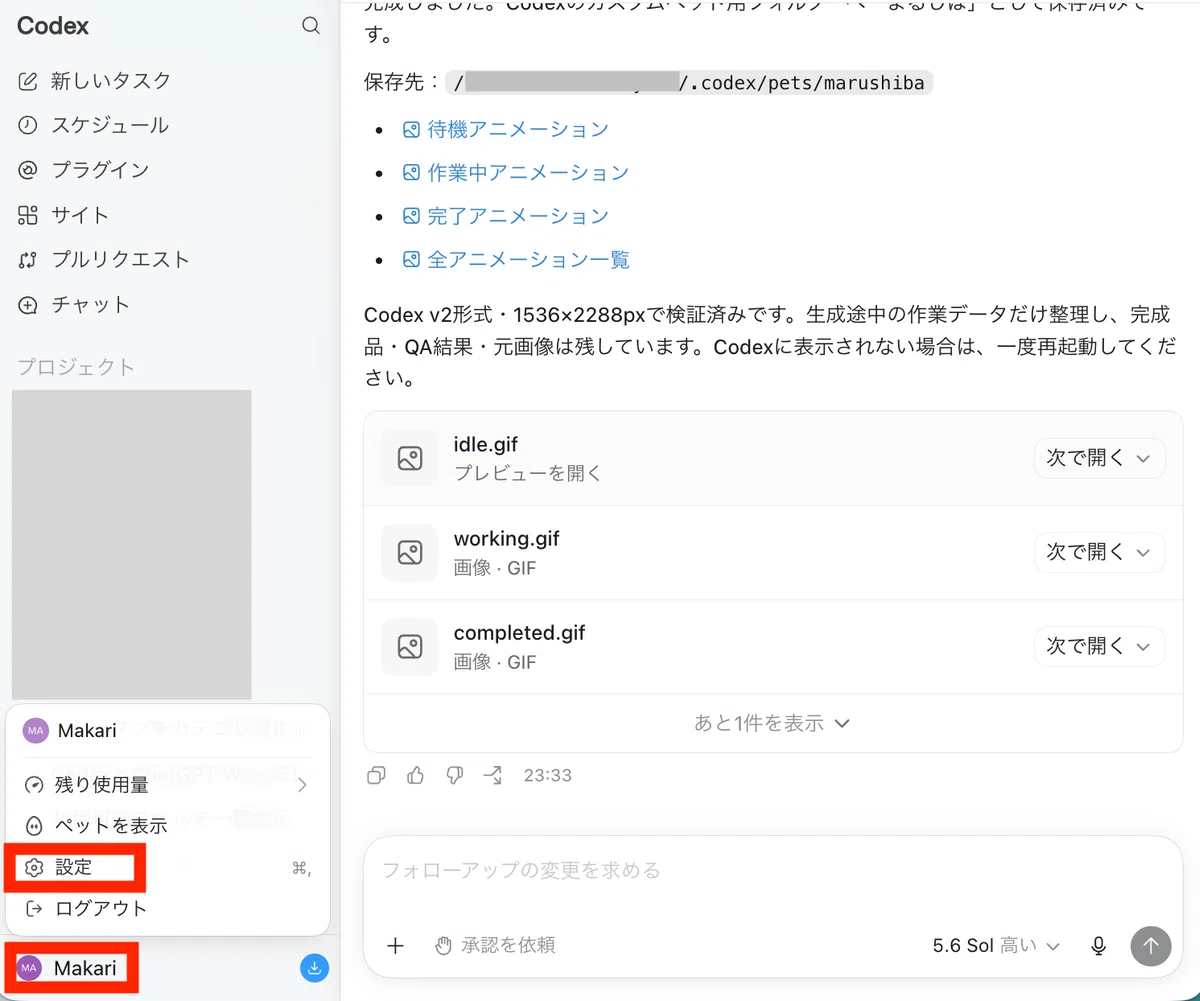Click the idle.gif file image icon
Image resolution: width=1200 pixels, height=1001 pixels.
(x=409, y=458)
